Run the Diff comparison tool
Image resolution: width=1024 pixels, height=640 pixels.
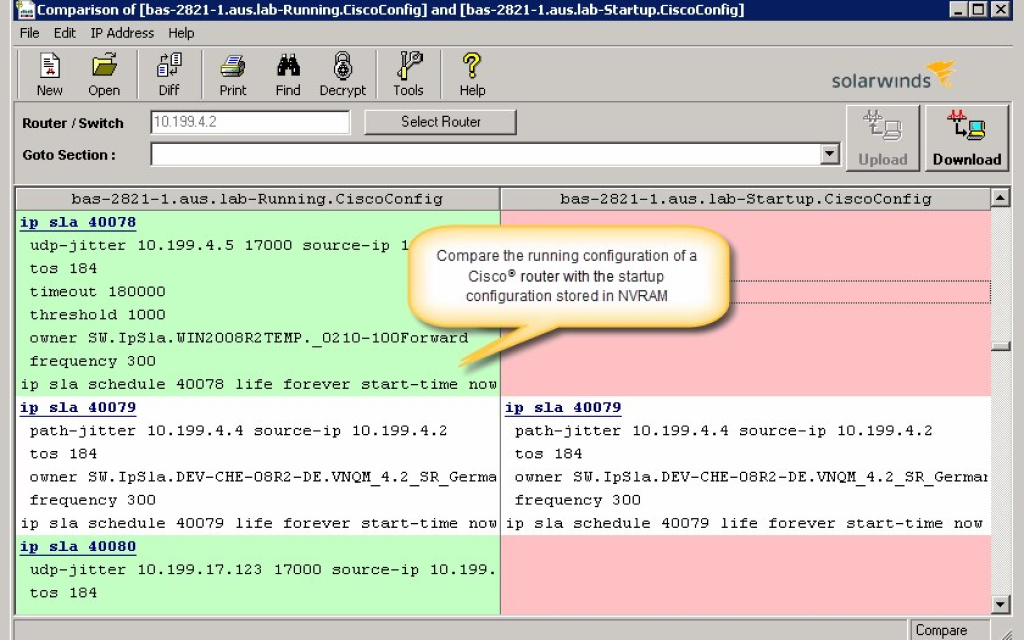(x=169, y=73)
